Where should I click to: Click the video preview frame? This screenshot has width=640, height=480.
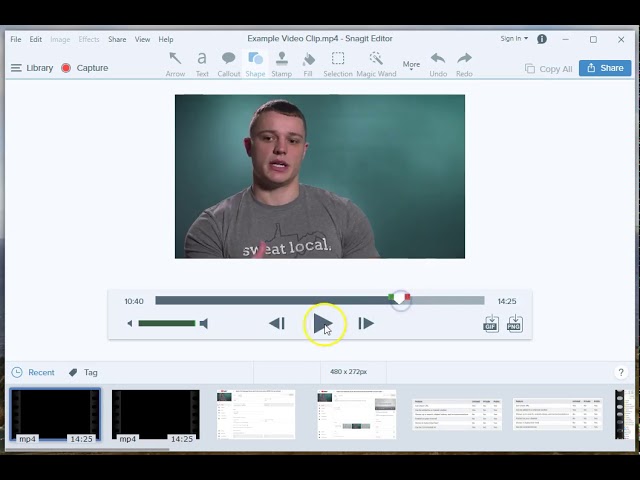pyautogui.click(x=320, y=176)
